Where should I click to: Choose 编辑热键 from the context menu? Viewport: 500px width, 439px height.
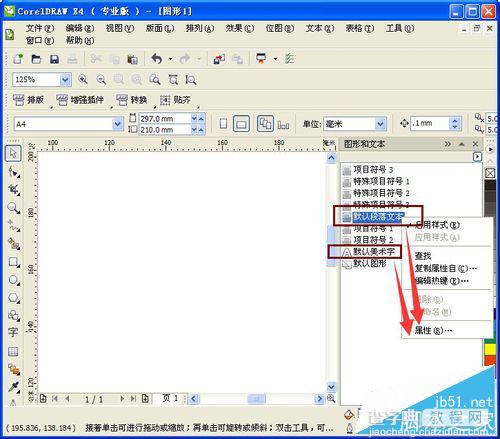(442, 281)
